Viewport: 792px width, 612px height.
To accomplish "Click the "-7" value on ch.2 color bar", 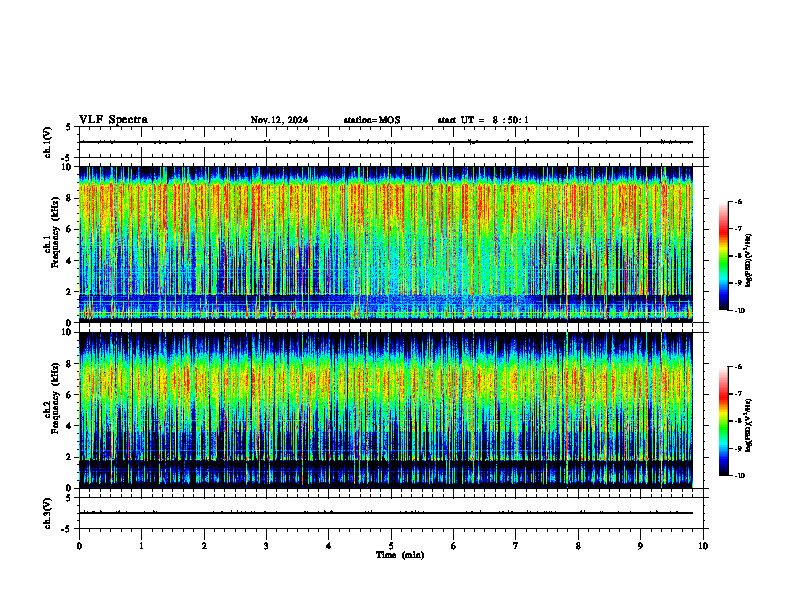I will pyautogui.click(x=738, y=394).
